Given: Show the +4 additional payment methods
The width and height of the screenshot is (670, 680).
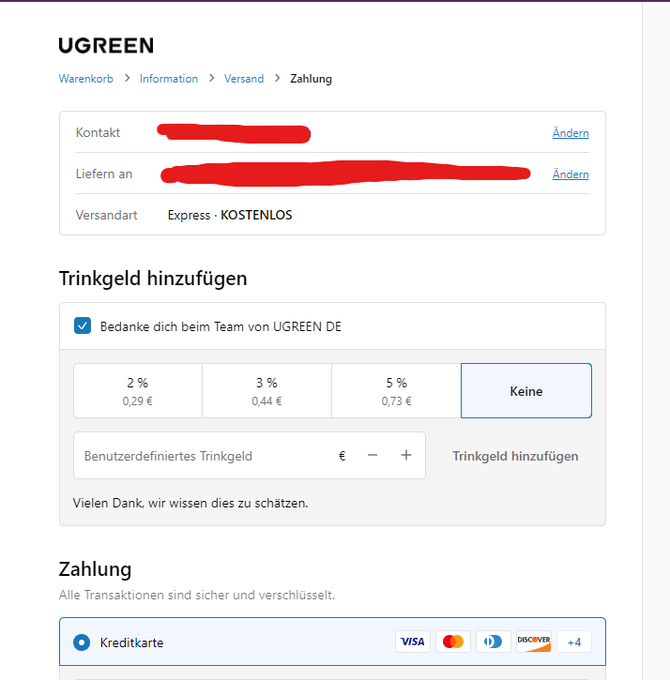Looking at the screenshot, I should [574, 642].
